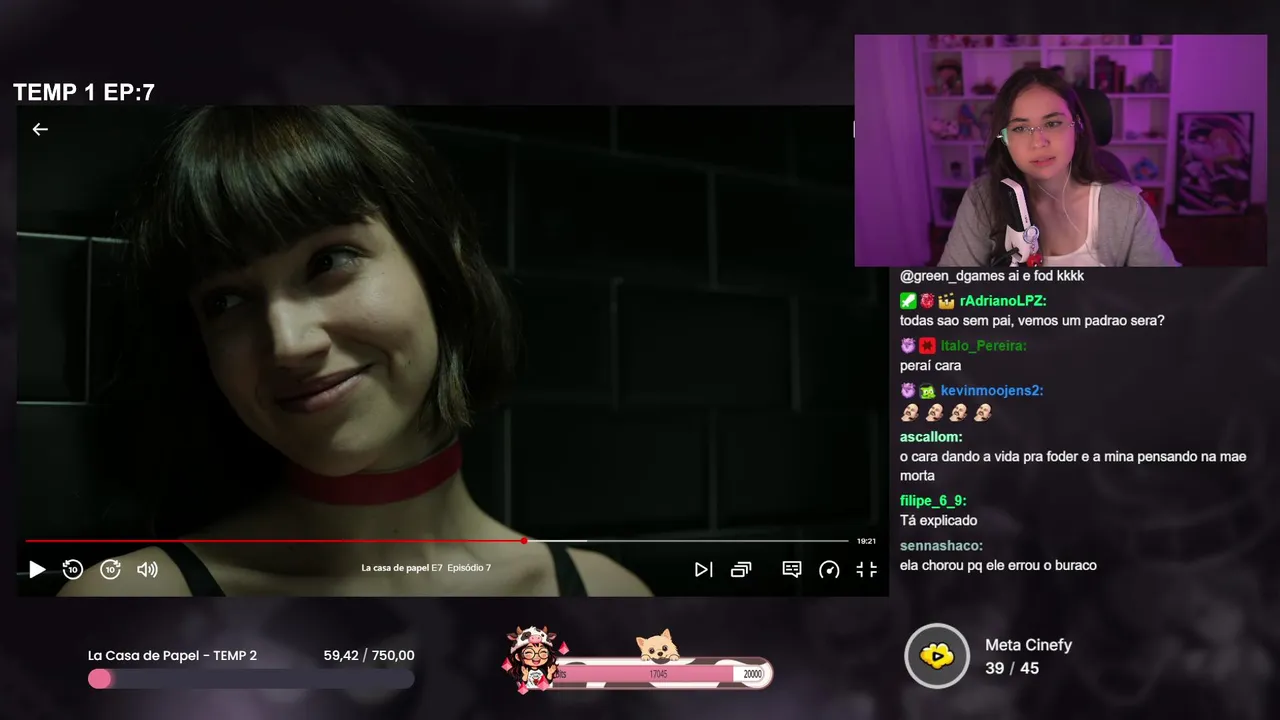This screenshot has width=1280, height=720.
Task: Click the TEMP 1 EP:7 label
Action: point(84,93)
